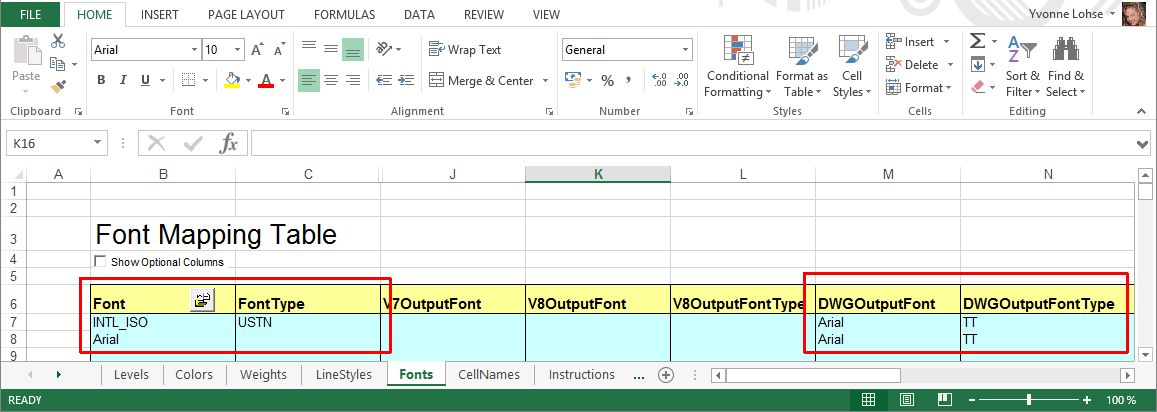This screenshot has height=412, width=1157.
Task: Click Accounting Number Format icon
Action: (572, 80)
